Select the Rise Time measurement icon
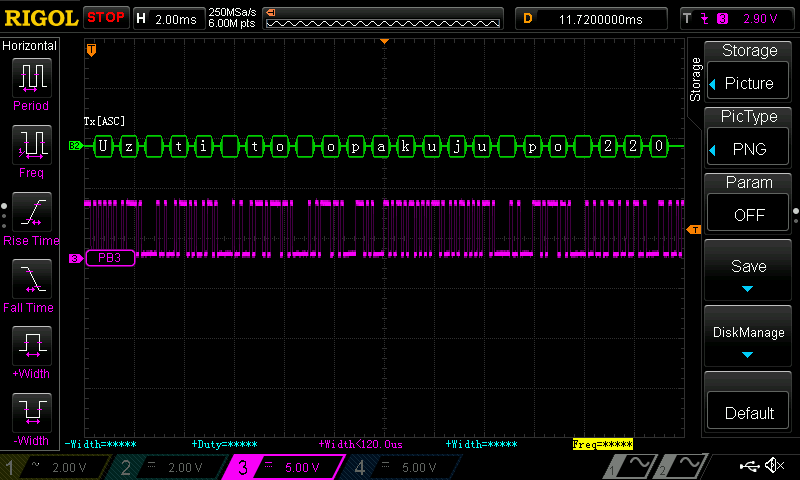 [32, 212]
